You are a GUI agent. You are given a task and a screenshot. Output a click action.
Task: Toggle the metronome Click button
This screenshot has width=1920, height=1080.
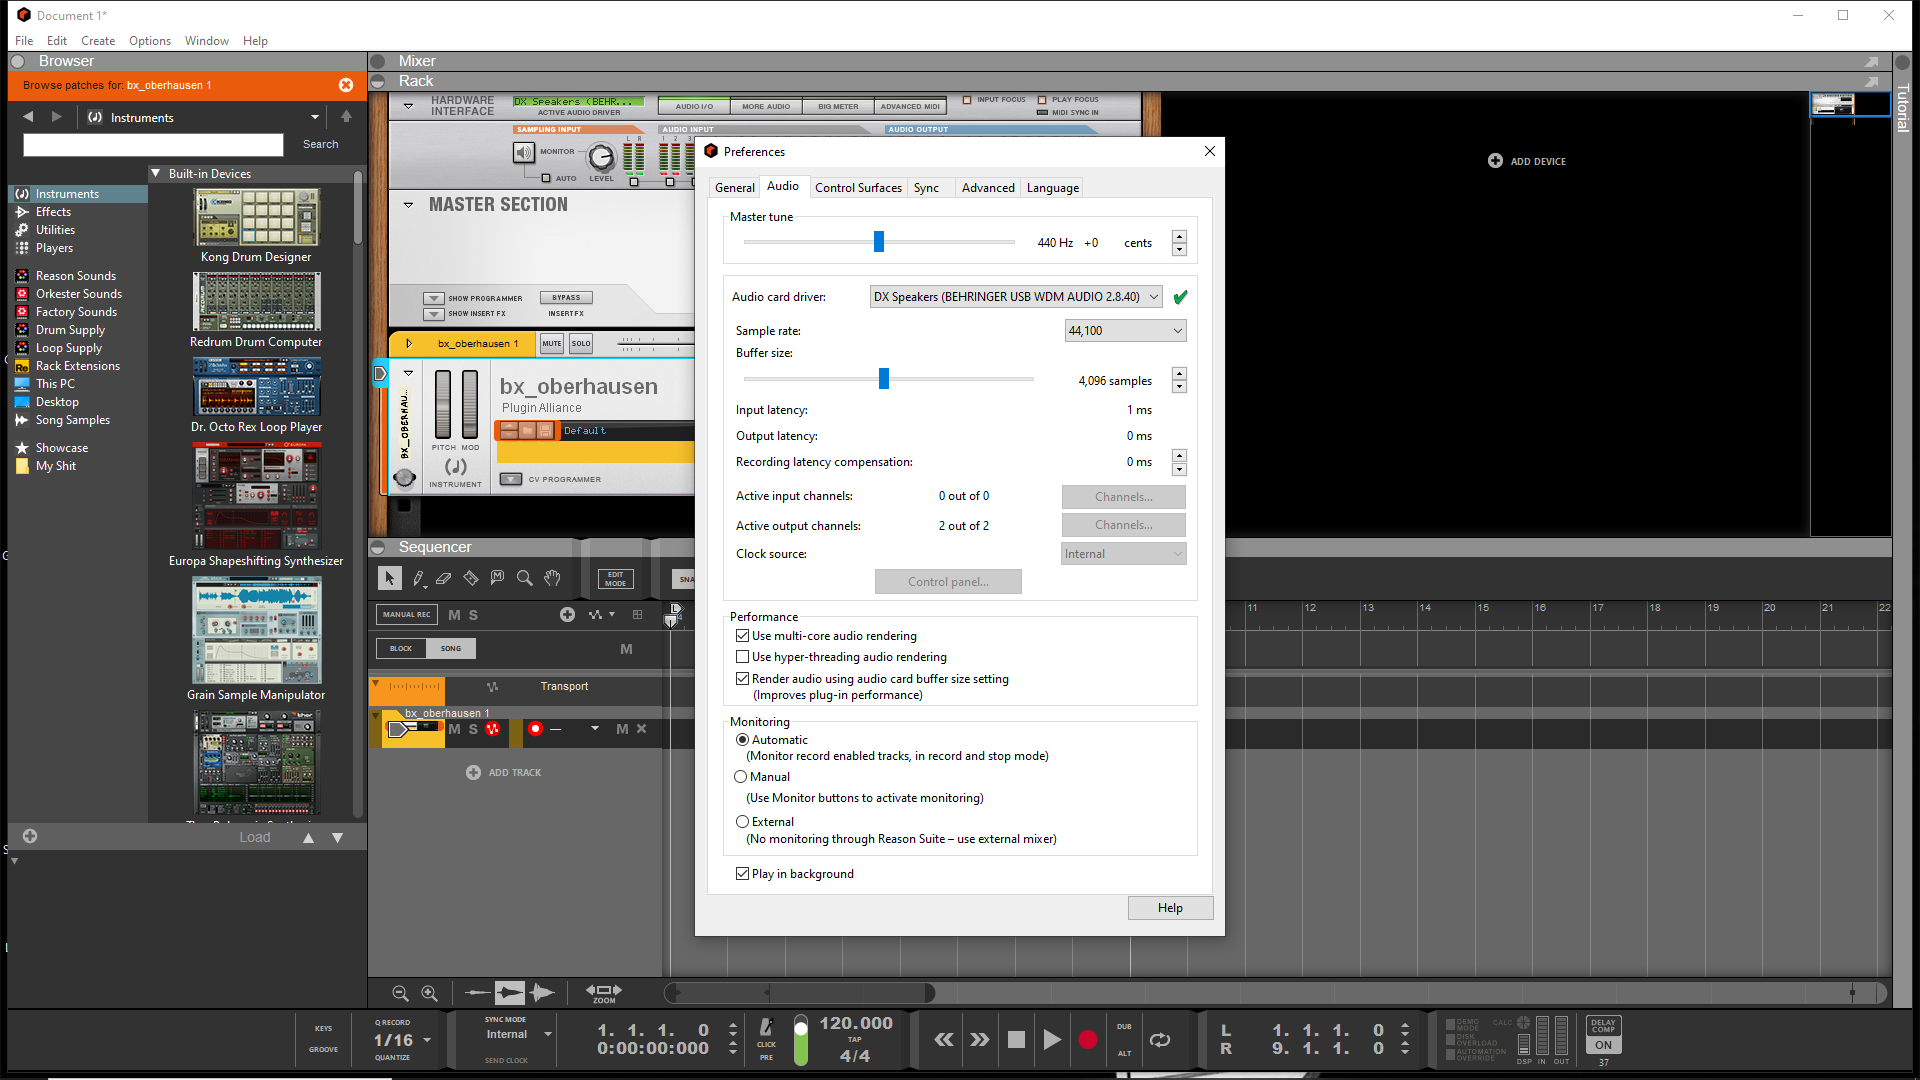pyautogui.click(x=766, y=1028)
